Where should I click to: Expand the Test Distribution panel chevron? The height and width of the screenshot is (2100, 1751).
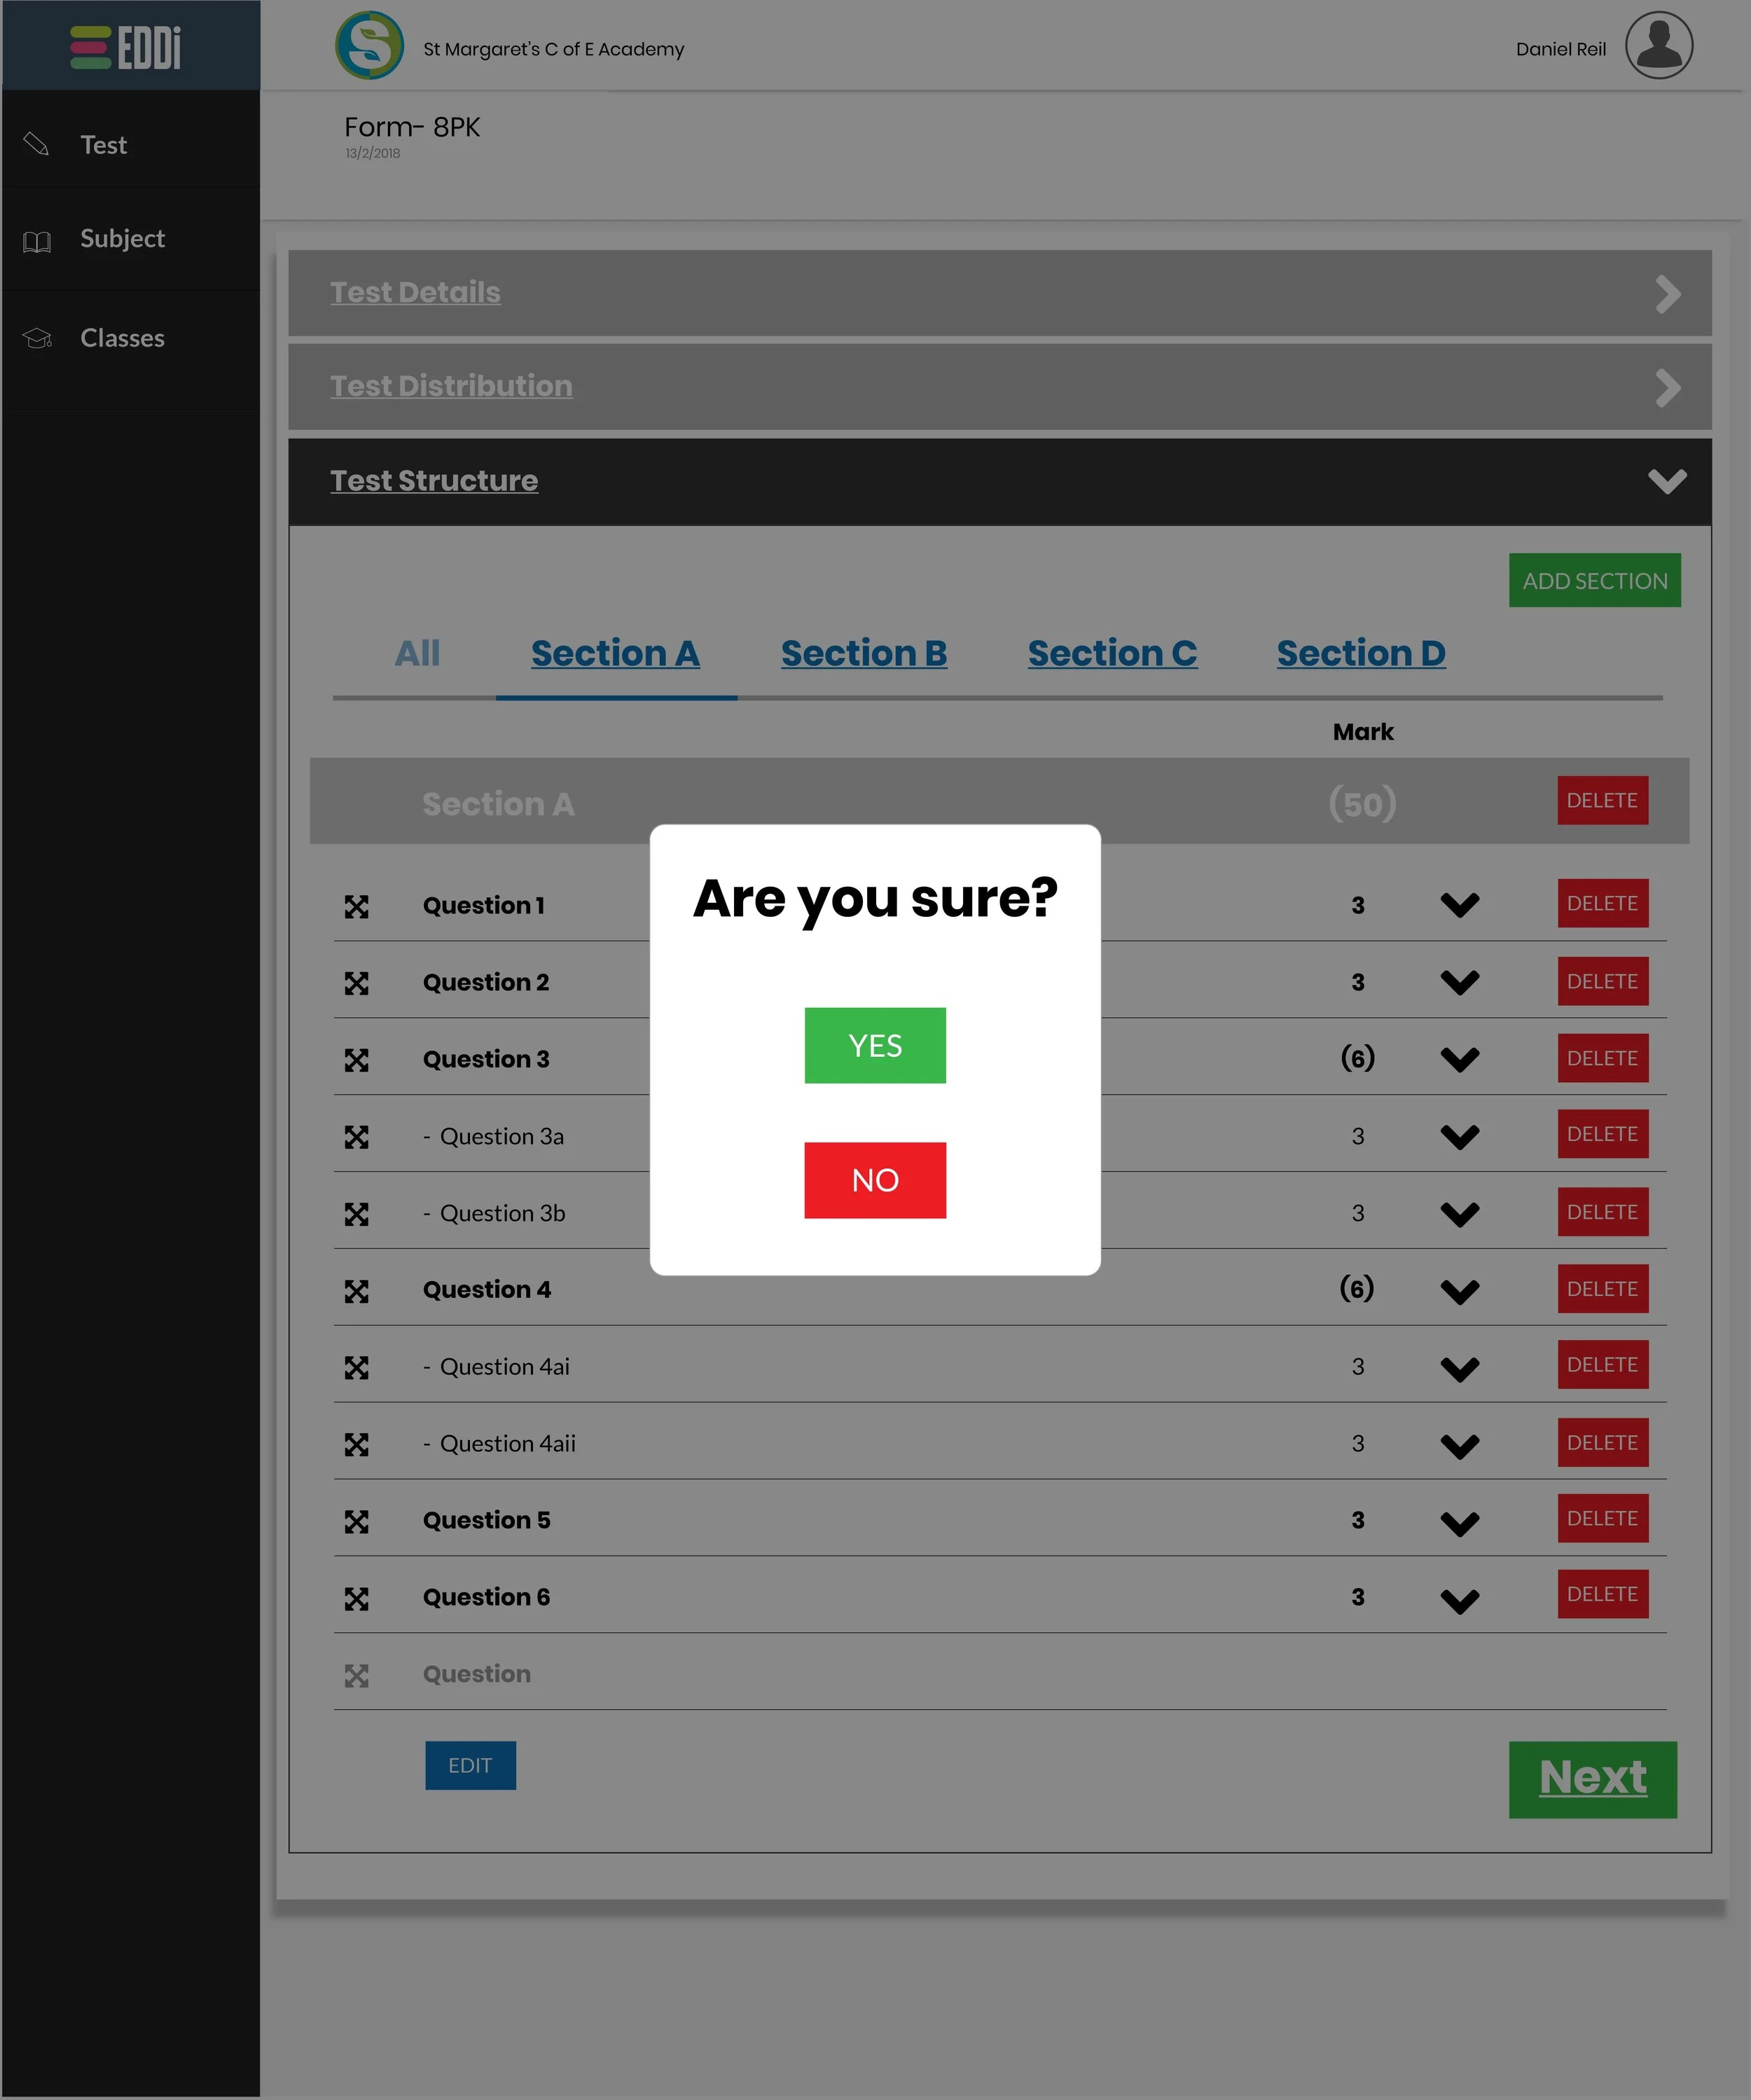pos(1666,388)
